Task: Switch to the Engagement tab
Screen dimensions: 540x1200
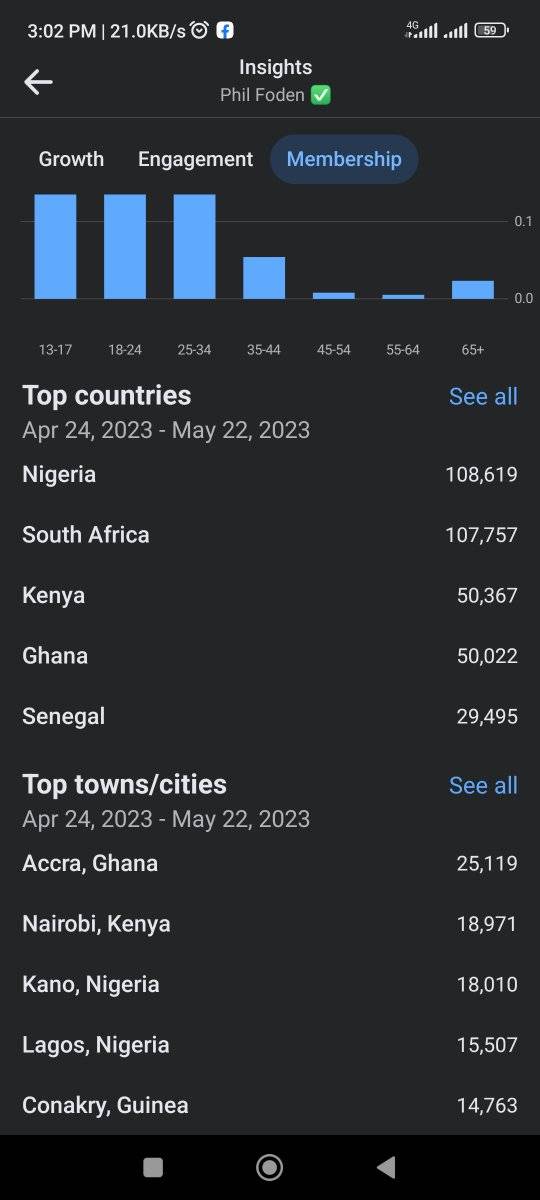Action: 195,159
